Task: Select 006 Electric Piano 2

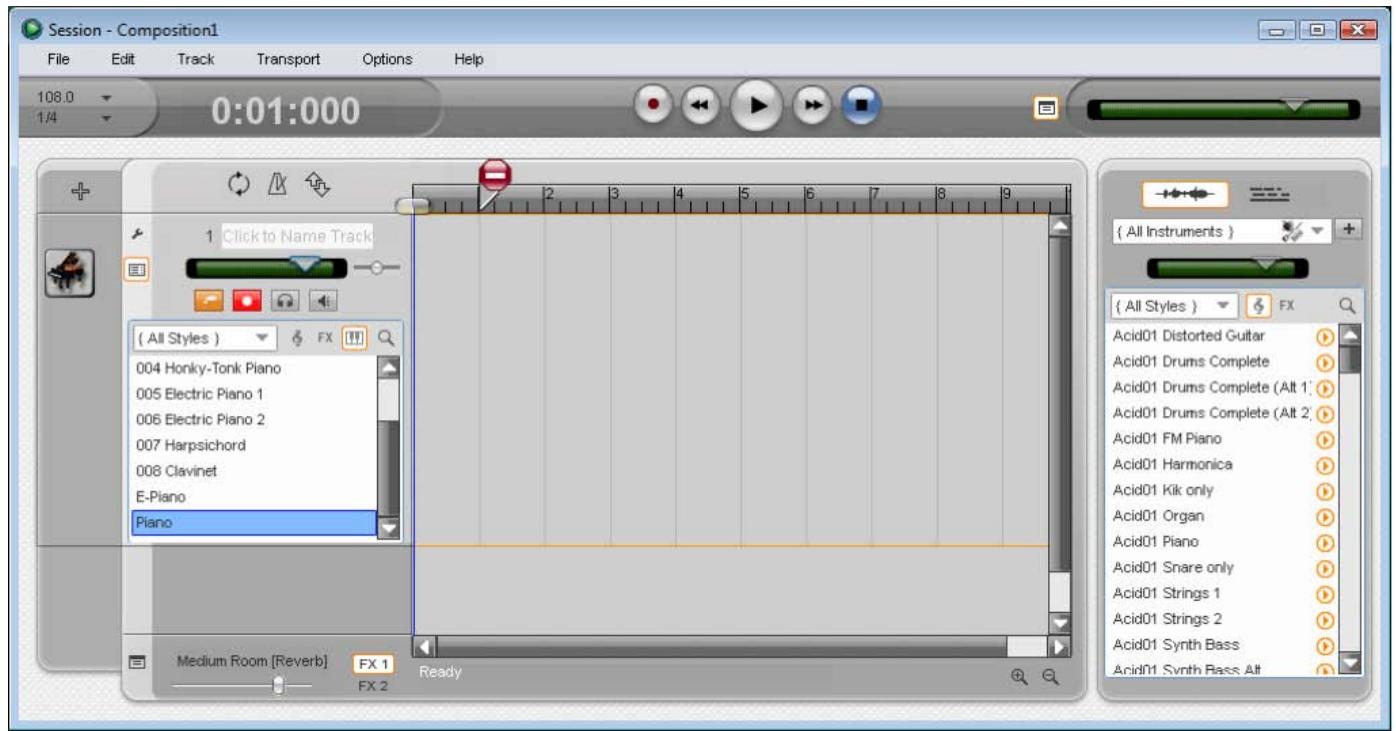Action: point(254,419)
